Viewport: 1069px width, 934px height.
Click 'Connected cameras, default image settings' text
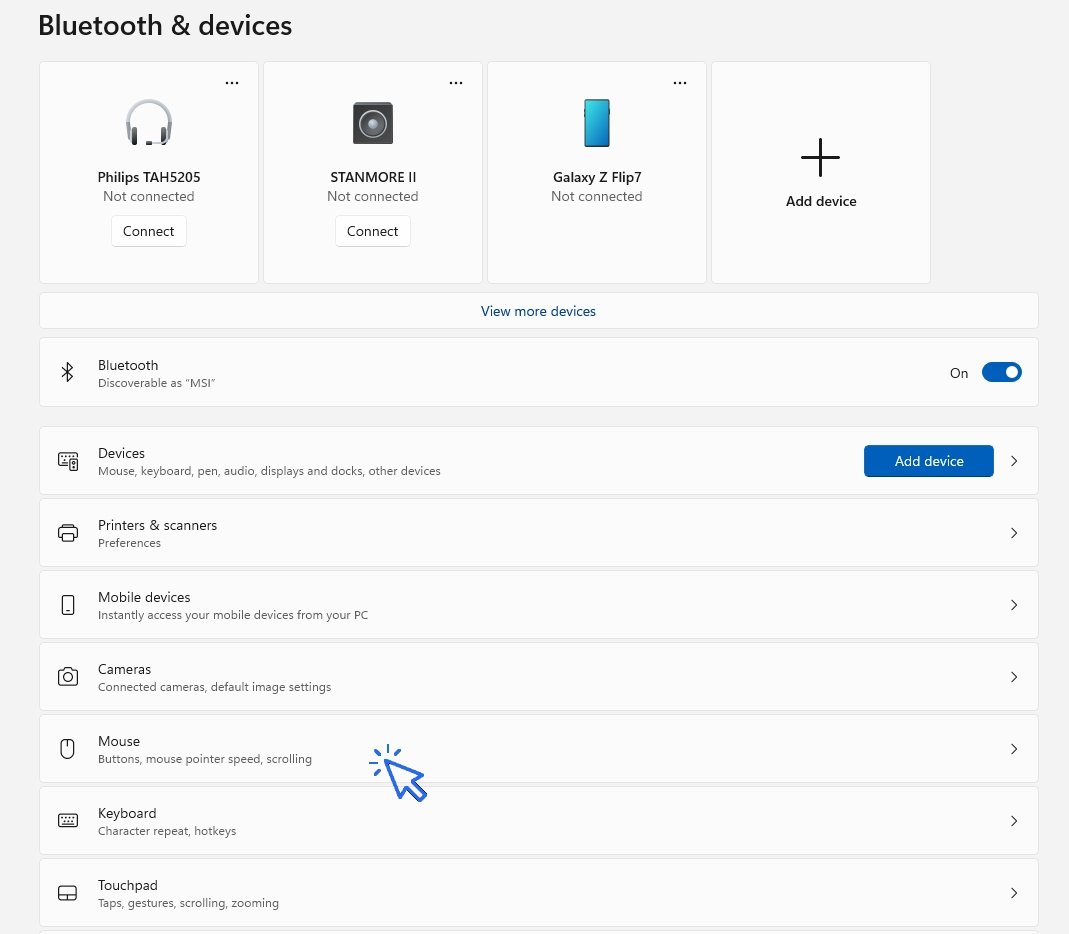point(214,687)
